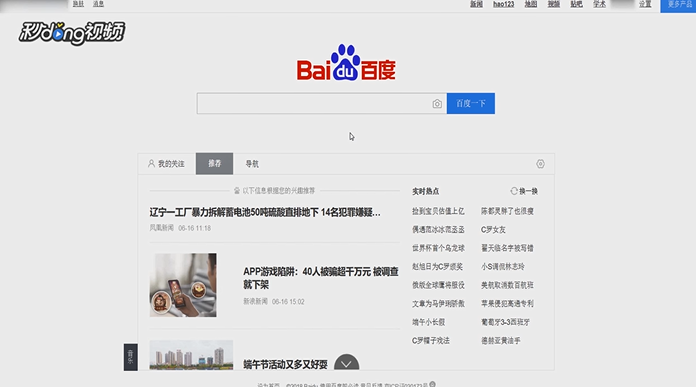Open hot topic 翟天临名字被写错
Screen dimensions: 696x387
[x=507, y=248]
